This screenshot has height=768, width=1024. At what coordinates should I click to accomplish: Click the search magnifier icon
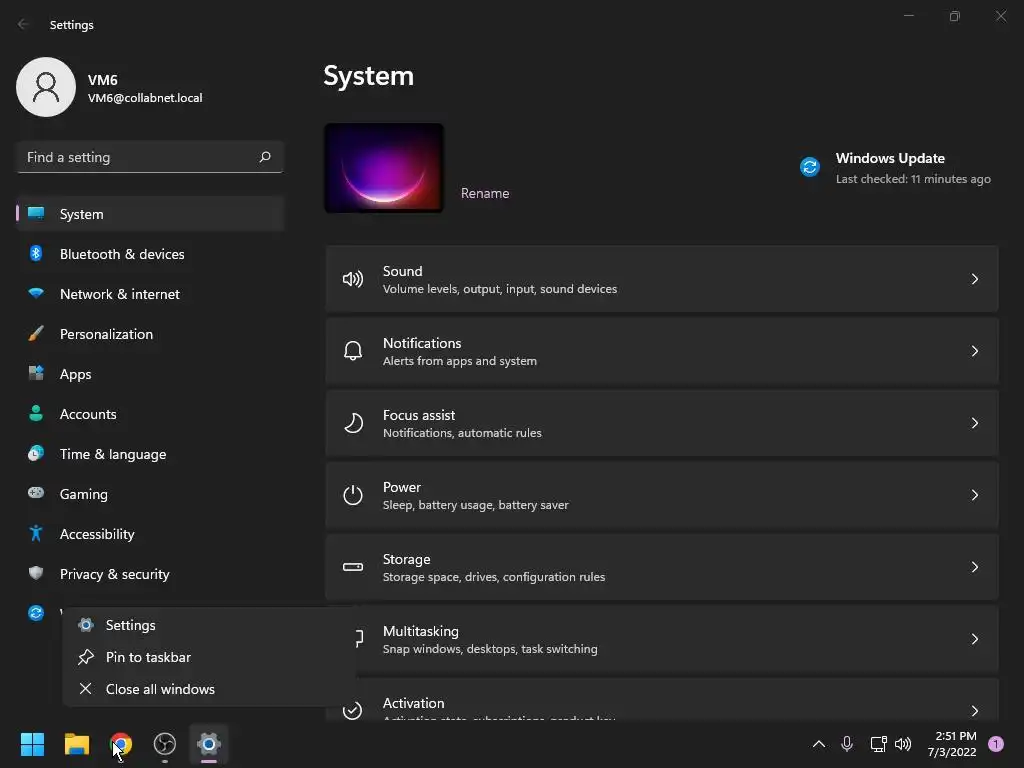[265, 157]
